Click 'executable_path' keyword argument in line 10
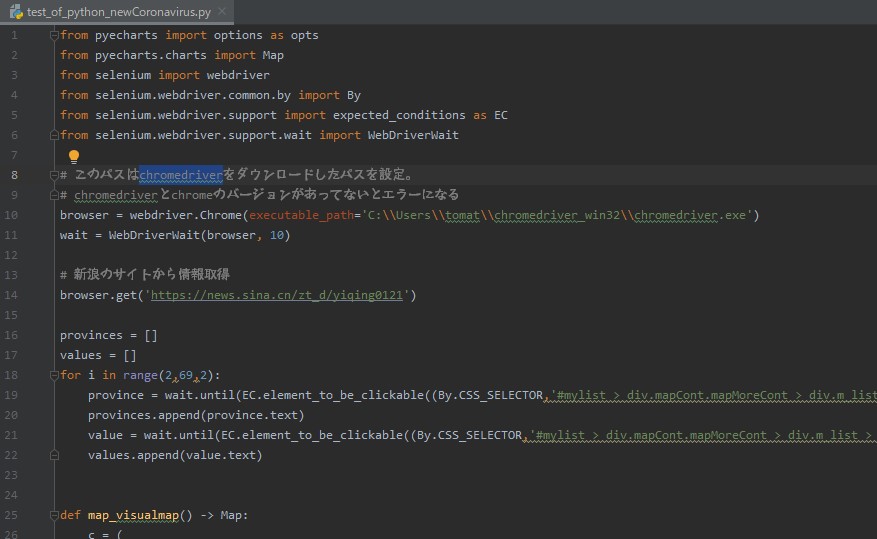Screen dimensions: 877x539 pyautogui.click(x=301, y=215)
